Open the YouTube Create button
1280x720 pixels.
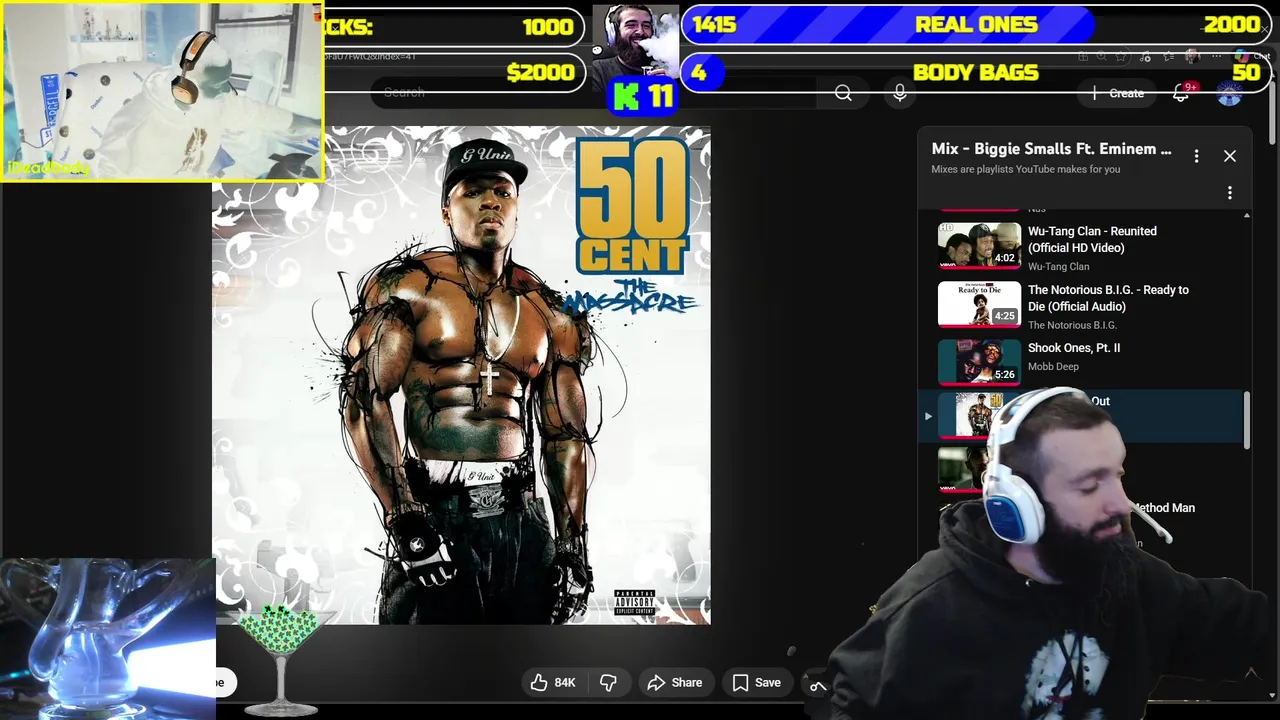(1119, 93)
